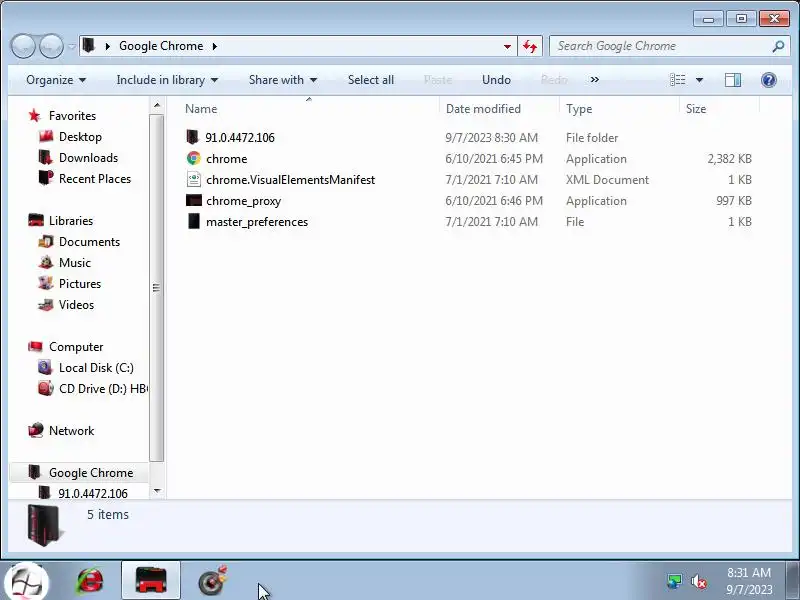Click the '997 KB' size of chrome_proxy

(734, 201)
